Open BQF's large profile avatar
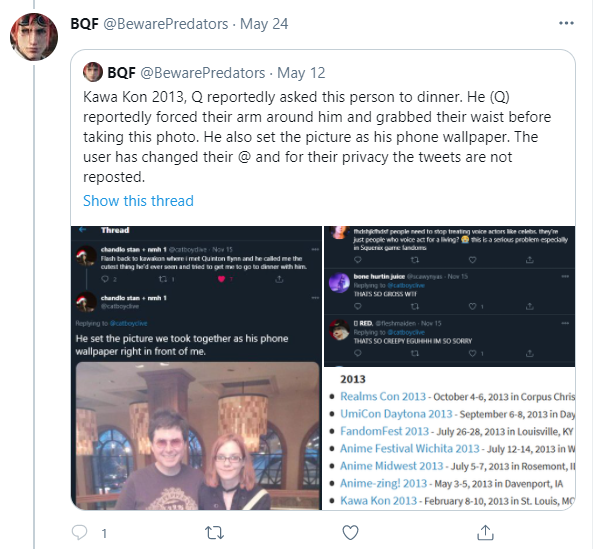 click(34, 37)
